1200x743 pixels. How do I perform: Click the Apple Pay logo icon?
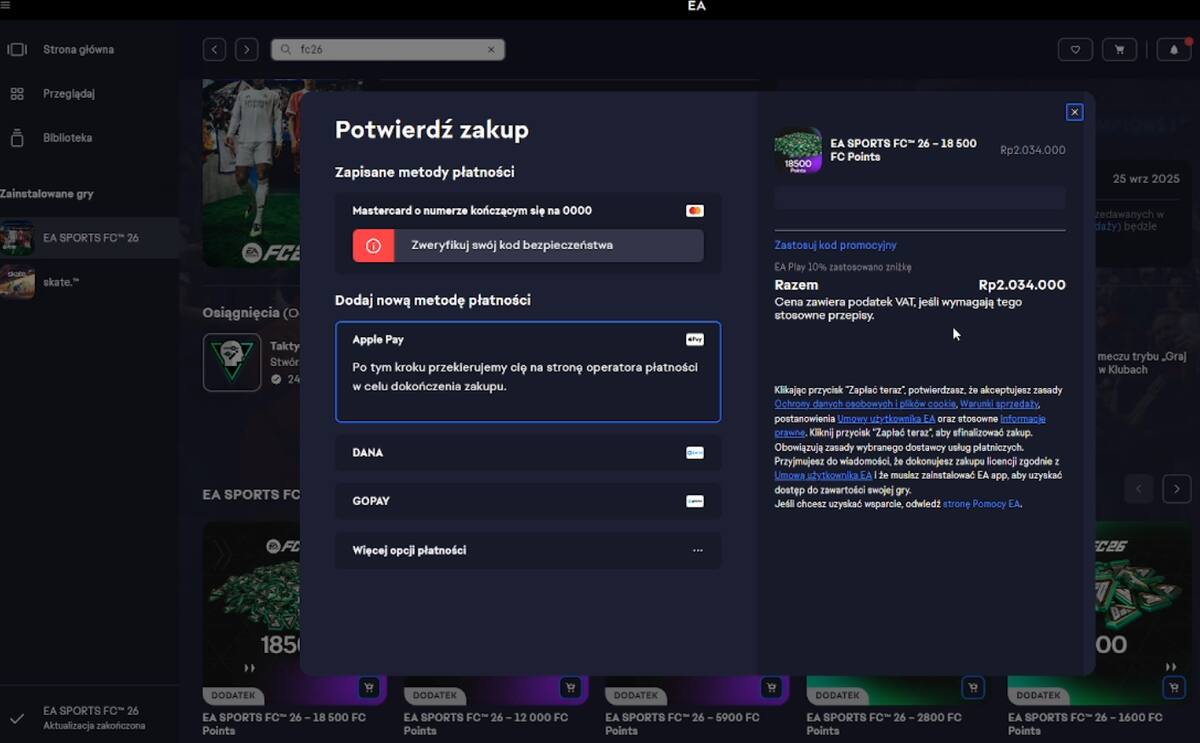click(x=695, y=340)
